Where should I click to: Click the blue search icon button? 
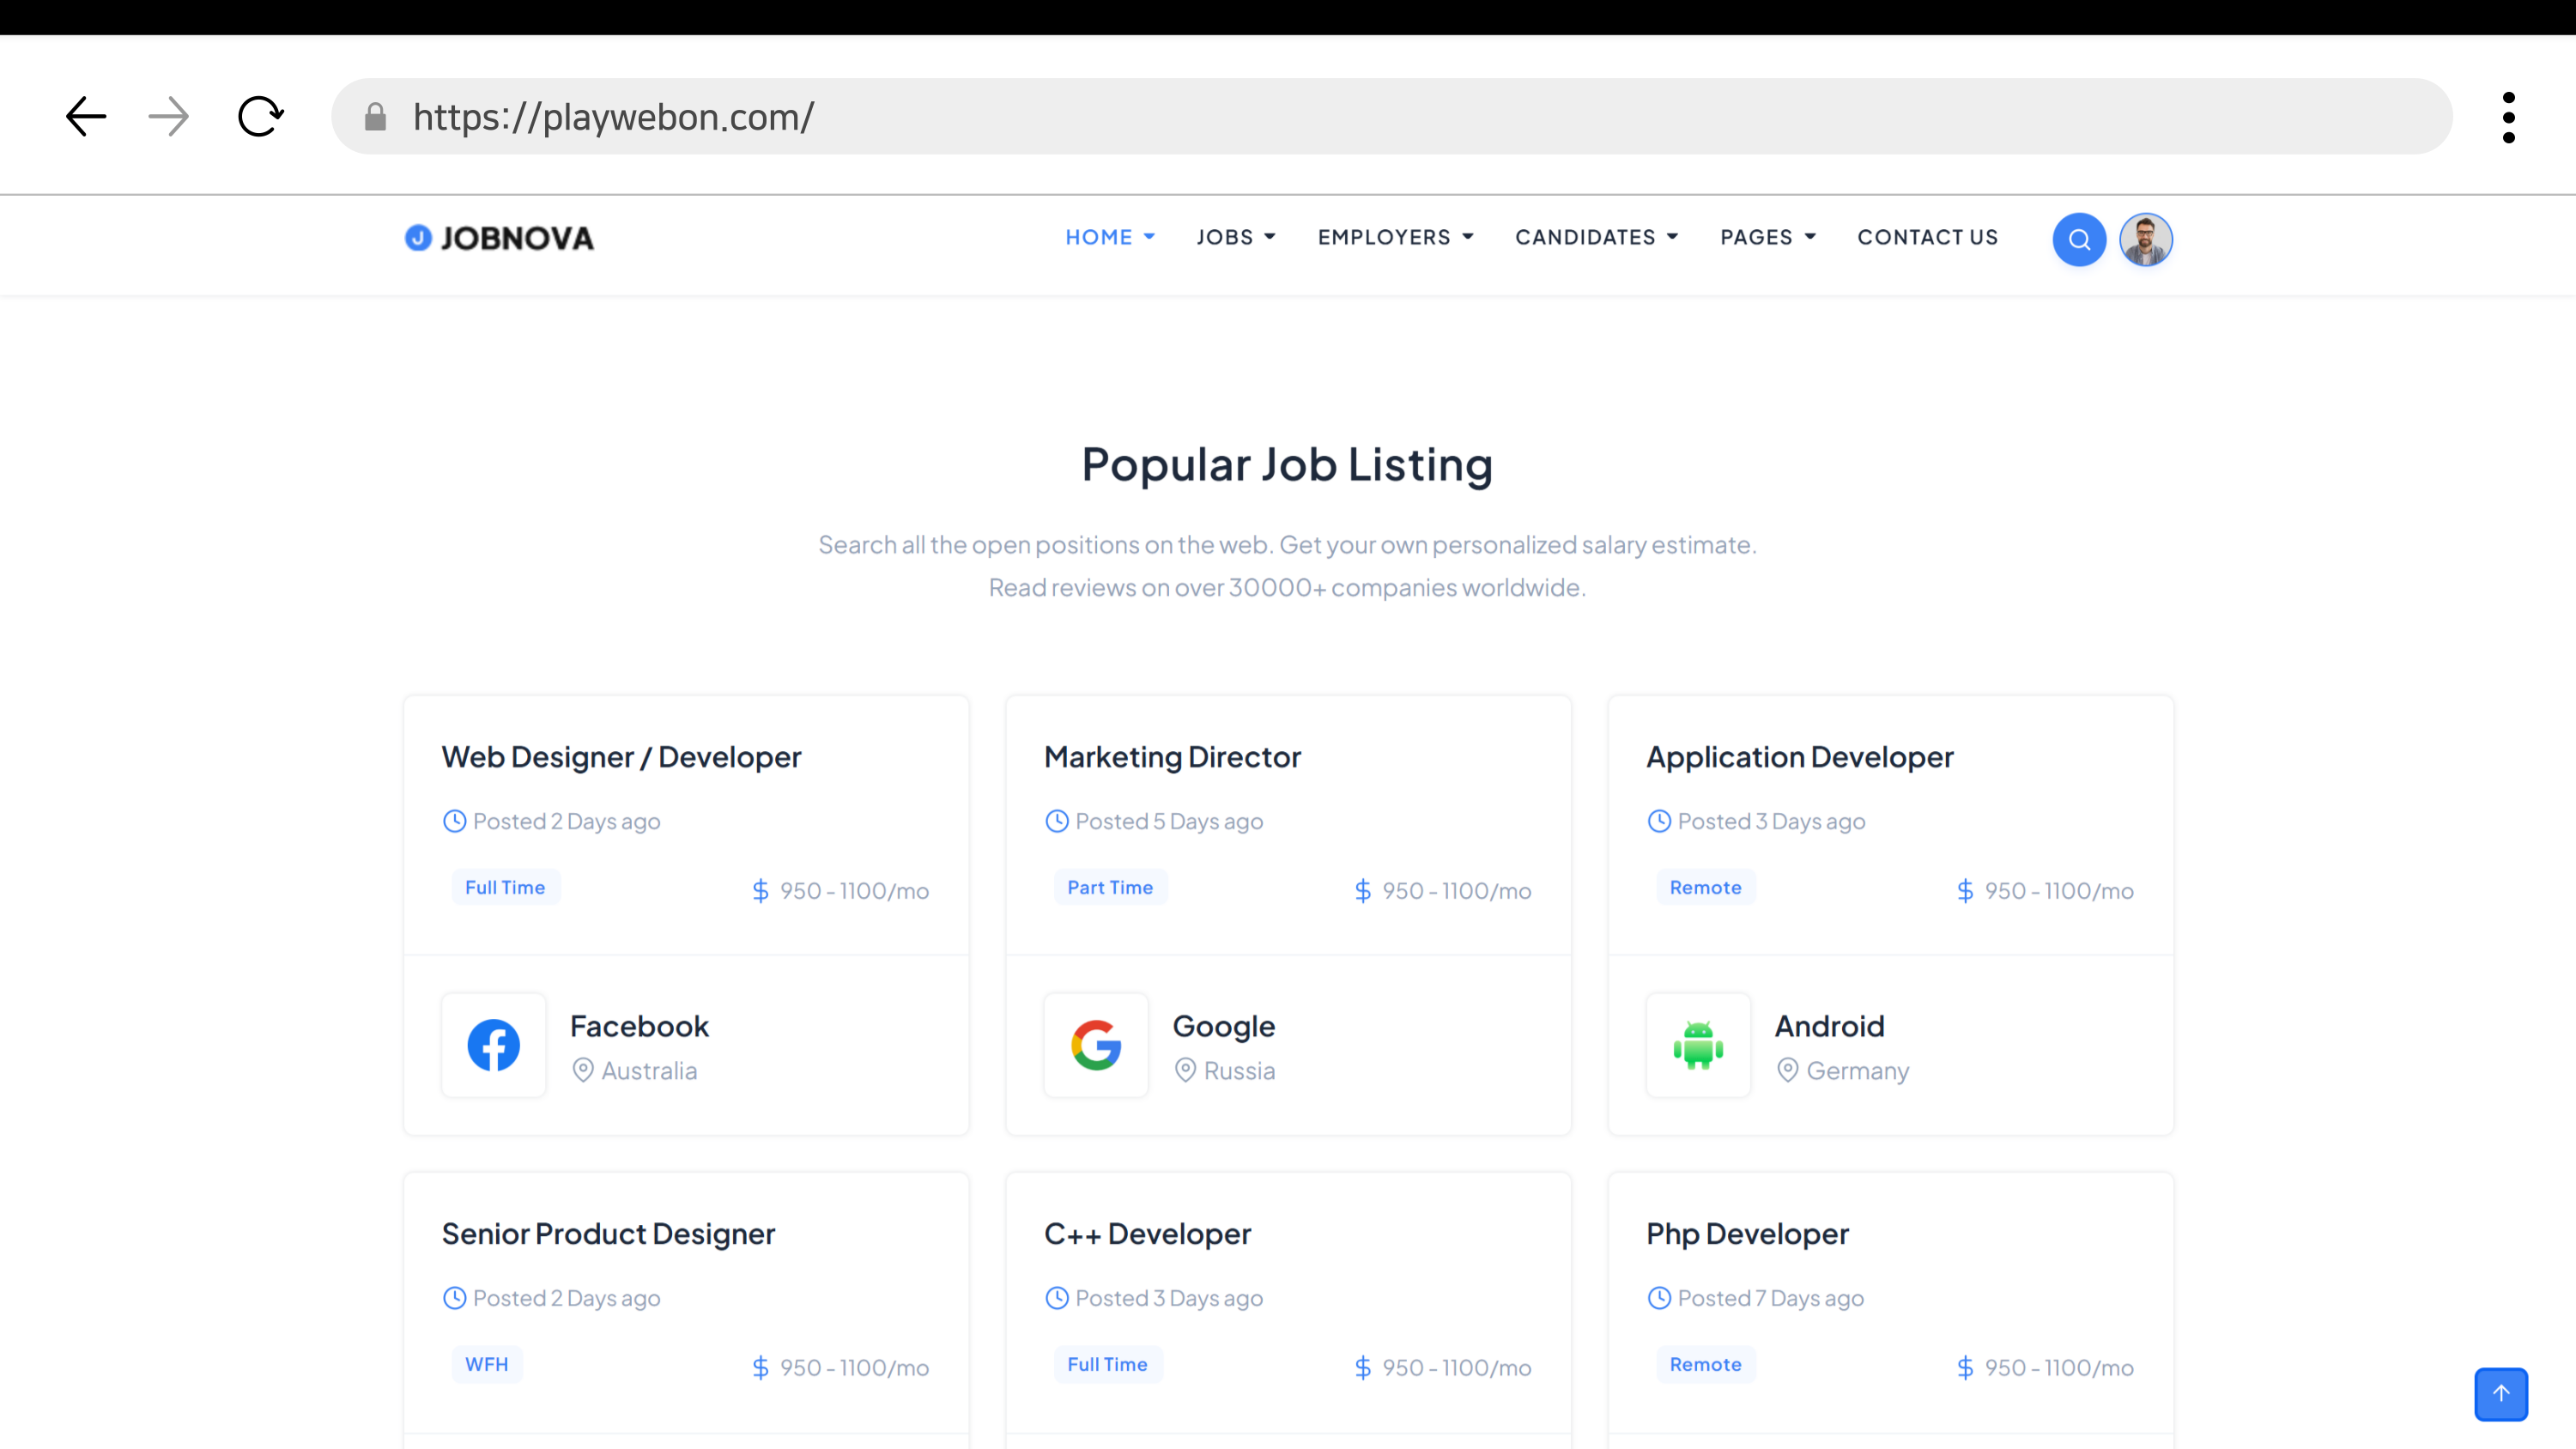(x=2079, y=239)
